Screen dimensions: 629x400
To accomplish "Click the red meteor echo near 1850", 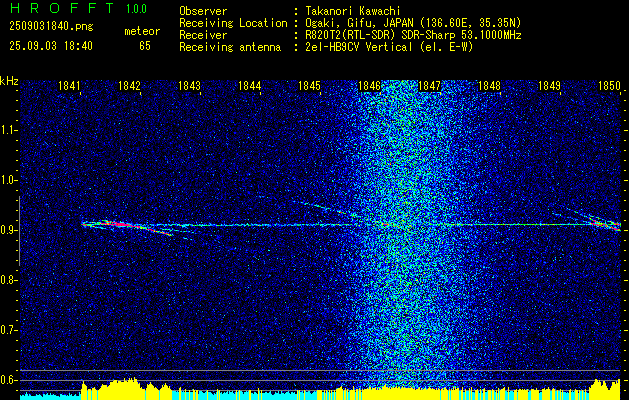I will (x=606, y=223).
